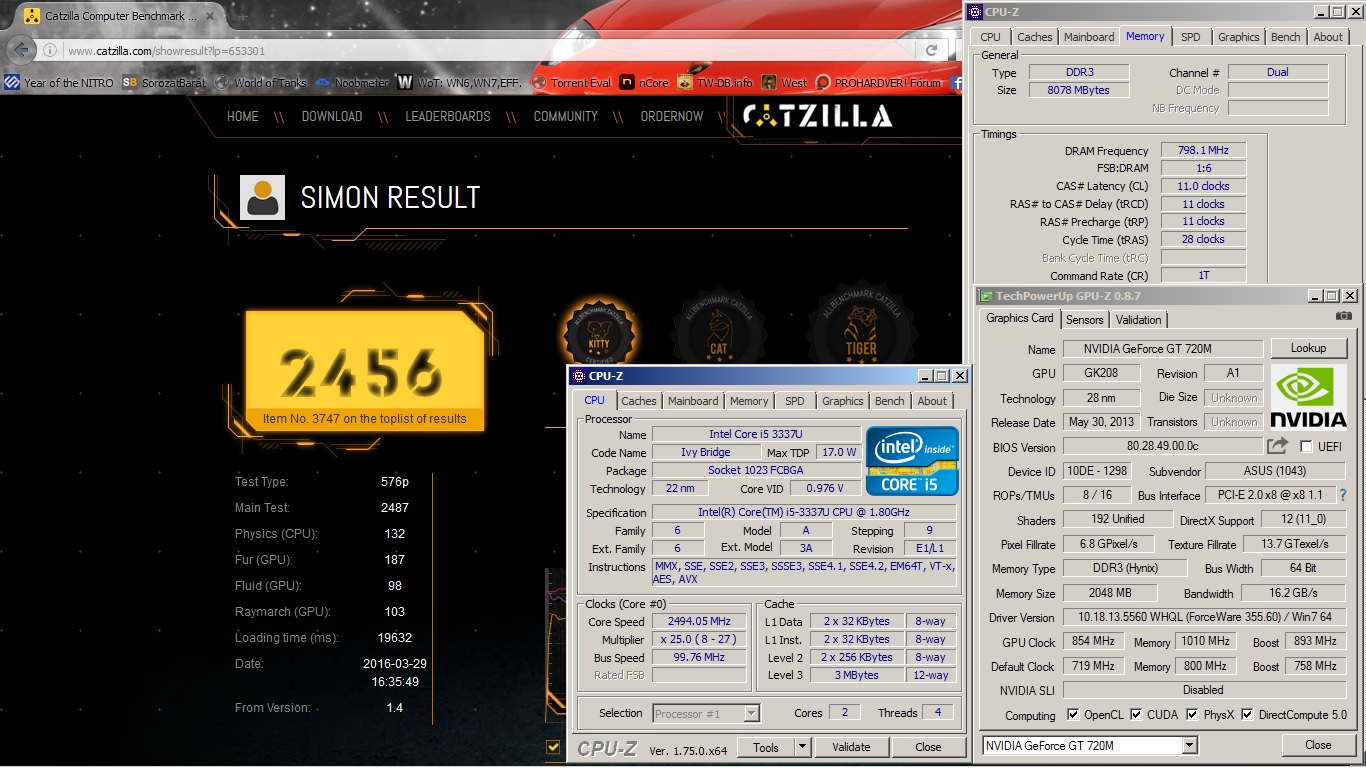
Task: Select CPU tab in the Memory CPU-Z window
Action: pyautogui.click(x=990, y=37)
